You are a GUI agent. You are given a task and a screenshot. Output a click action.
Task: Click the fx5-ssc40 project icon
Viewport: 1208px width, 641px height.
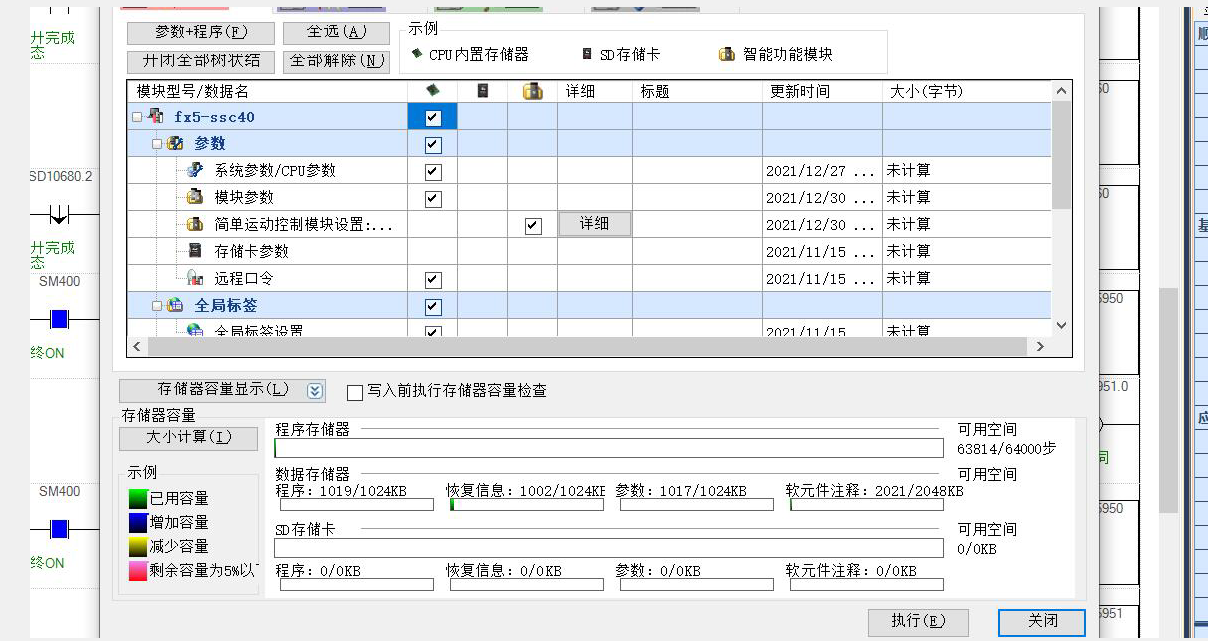[156, 117]
